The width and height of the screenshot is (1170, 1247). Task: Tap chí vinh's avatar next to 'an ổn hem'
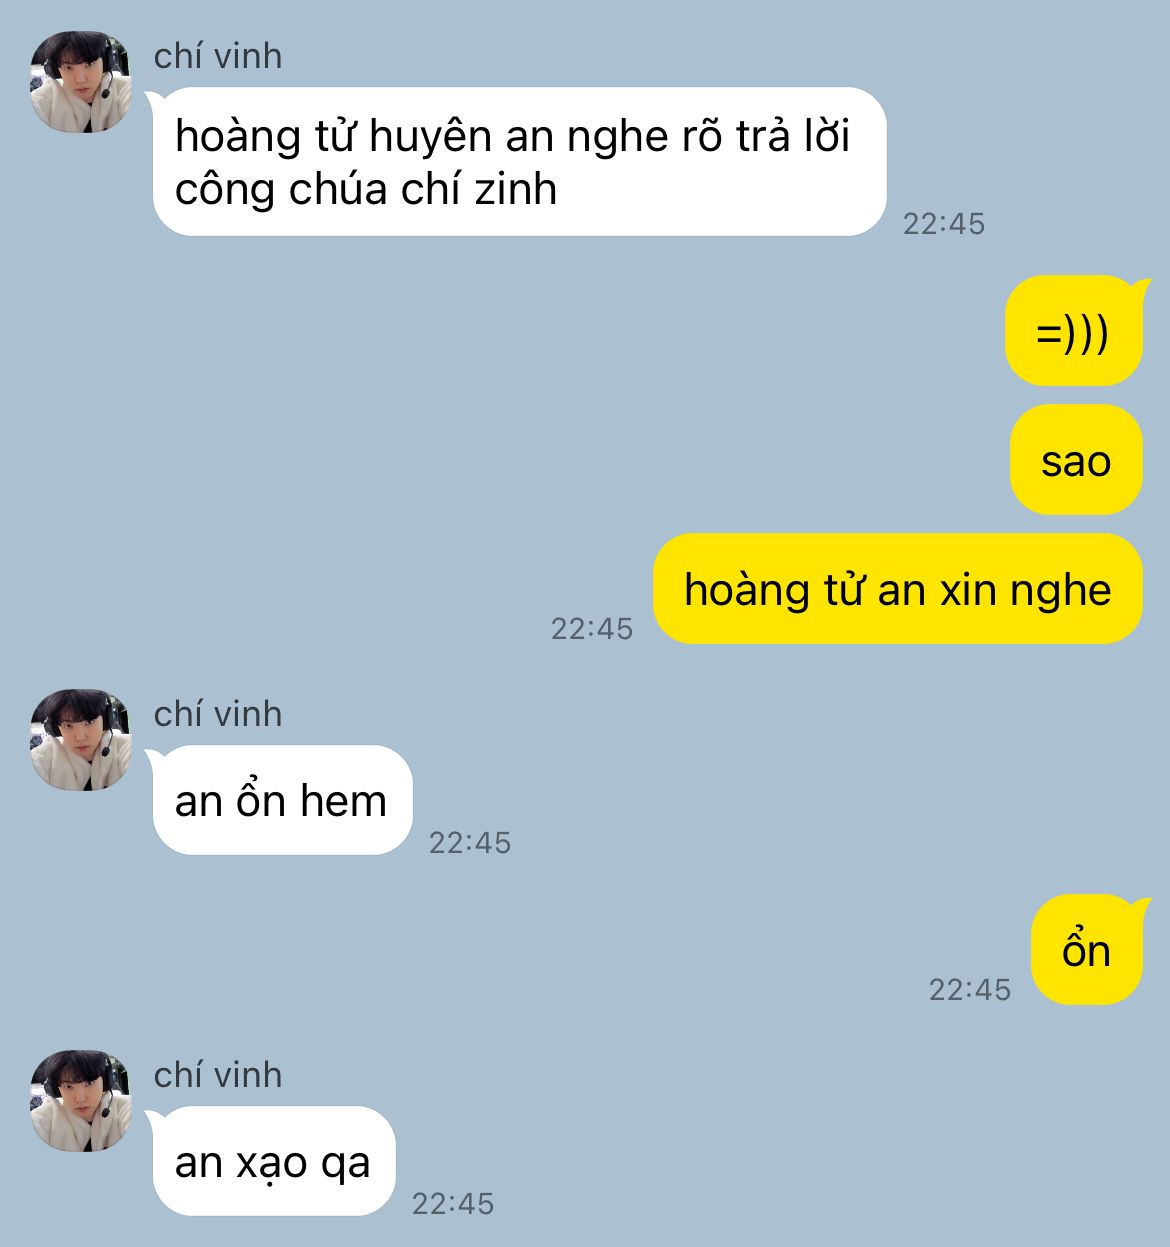pyautogui.click(x=81, y=740)
